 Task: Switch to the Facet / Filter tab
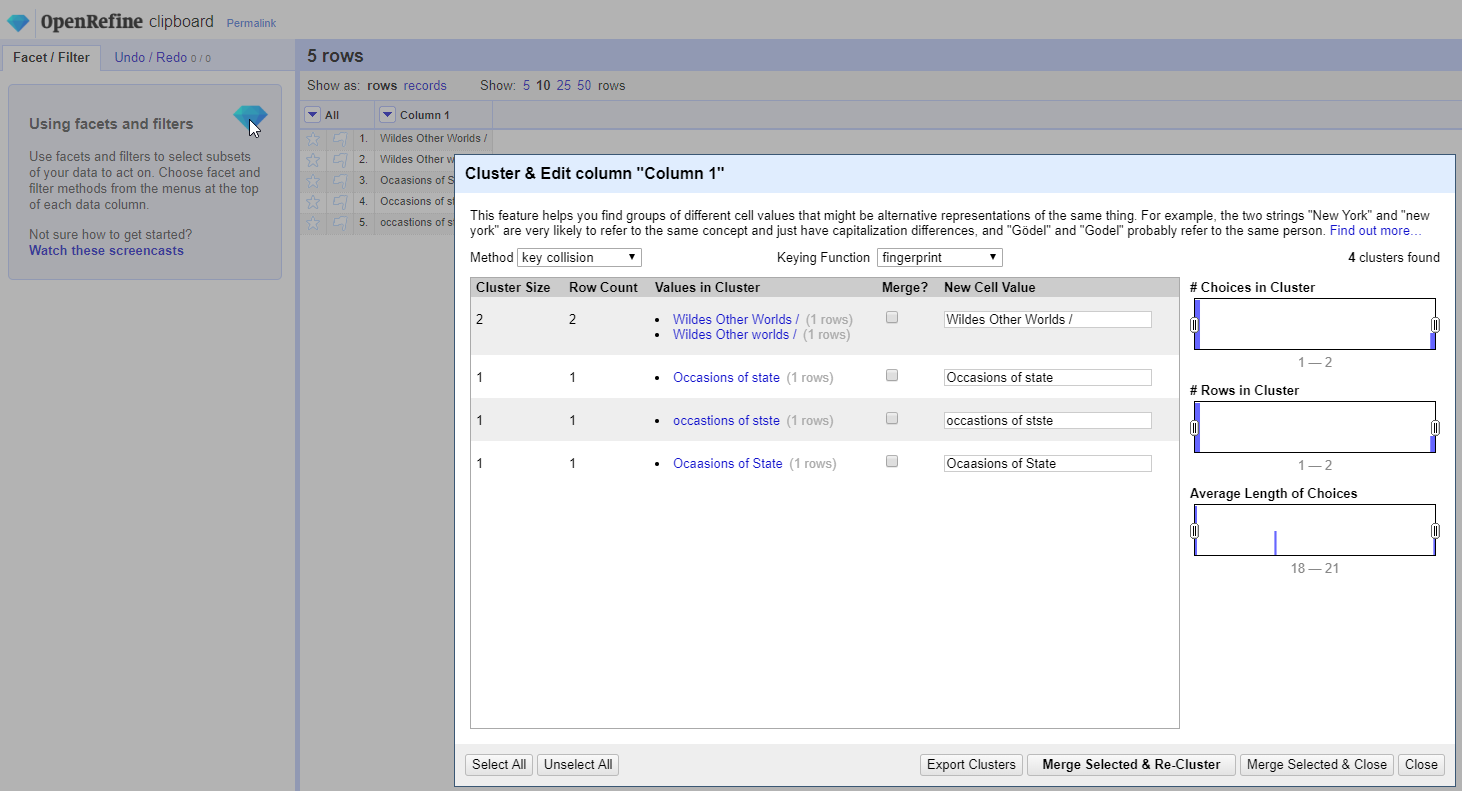51,57
